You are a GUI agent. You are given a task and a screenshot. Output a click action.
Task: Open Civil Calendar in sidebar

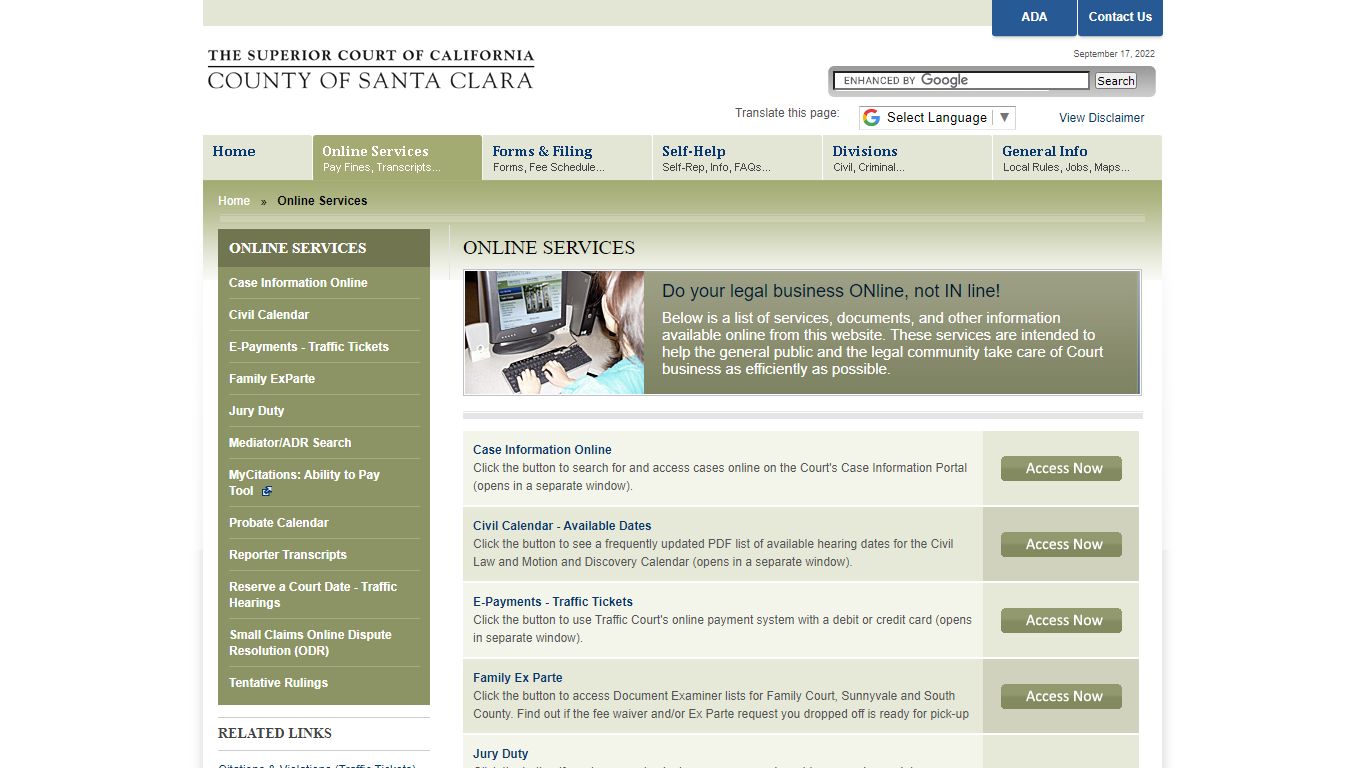[269, 315]
